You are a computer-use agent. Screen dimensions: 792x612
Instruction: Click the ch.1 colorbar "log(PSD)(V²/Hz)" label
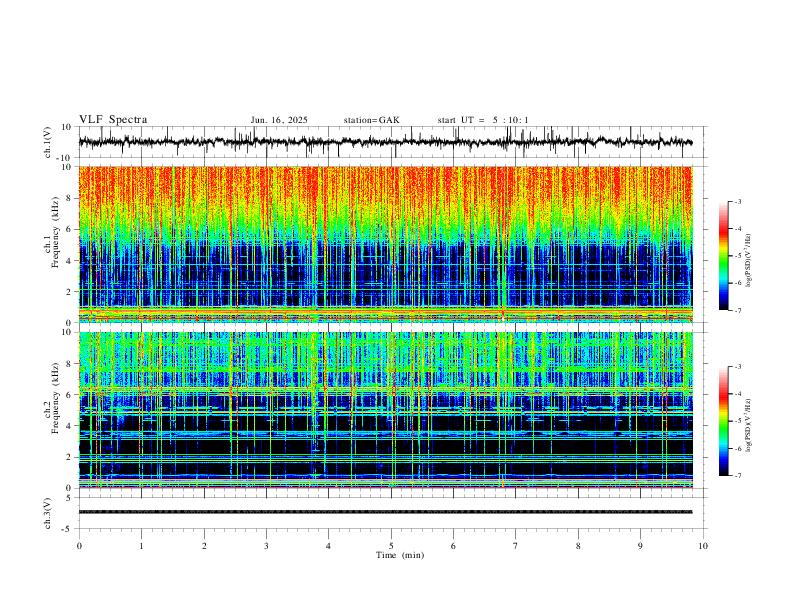point(748,260)
